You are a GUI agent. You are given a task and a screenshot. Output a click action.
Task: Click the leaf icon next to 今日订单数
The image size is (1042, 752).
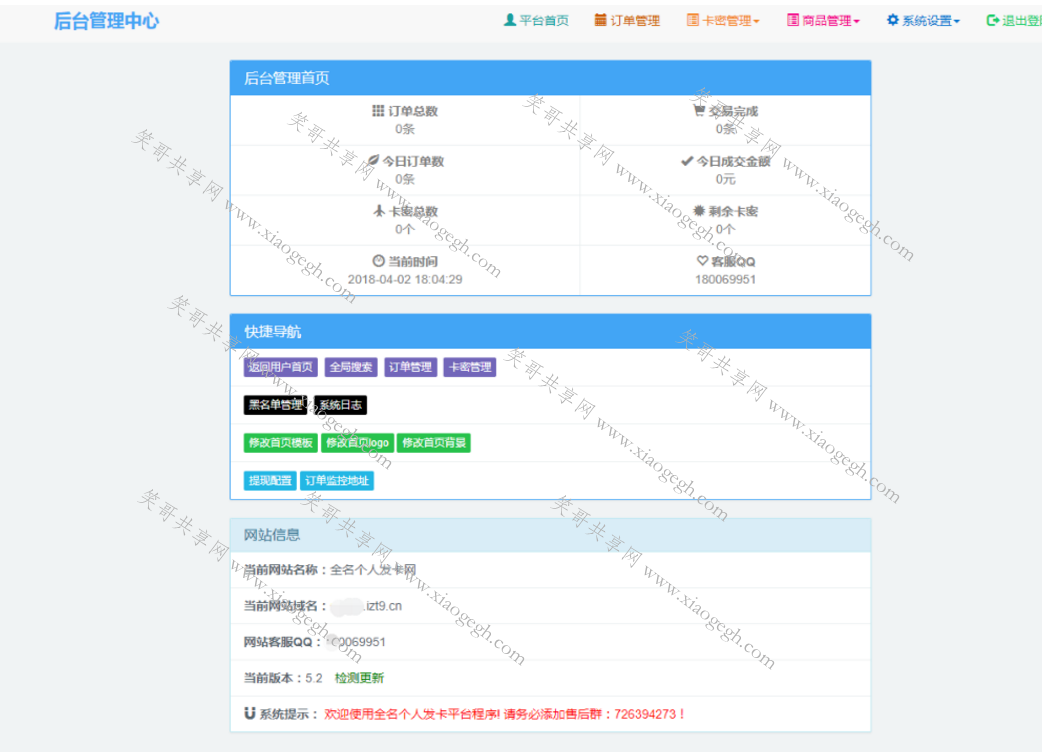[373, 161]
